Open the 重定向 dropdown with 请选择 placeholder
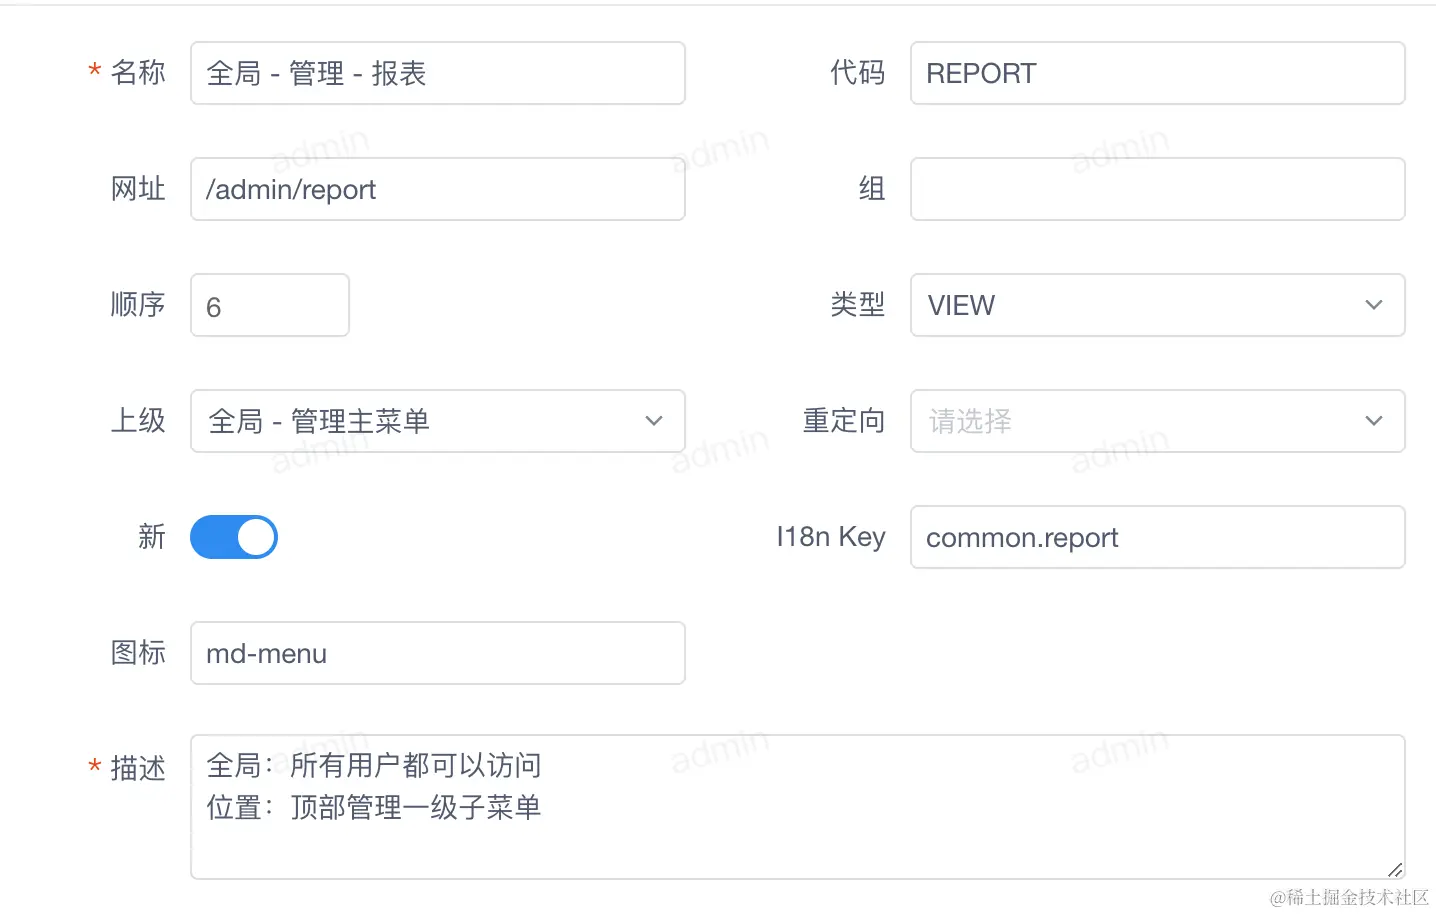This screenshot has height=914, width=1436. (1140, 421)
